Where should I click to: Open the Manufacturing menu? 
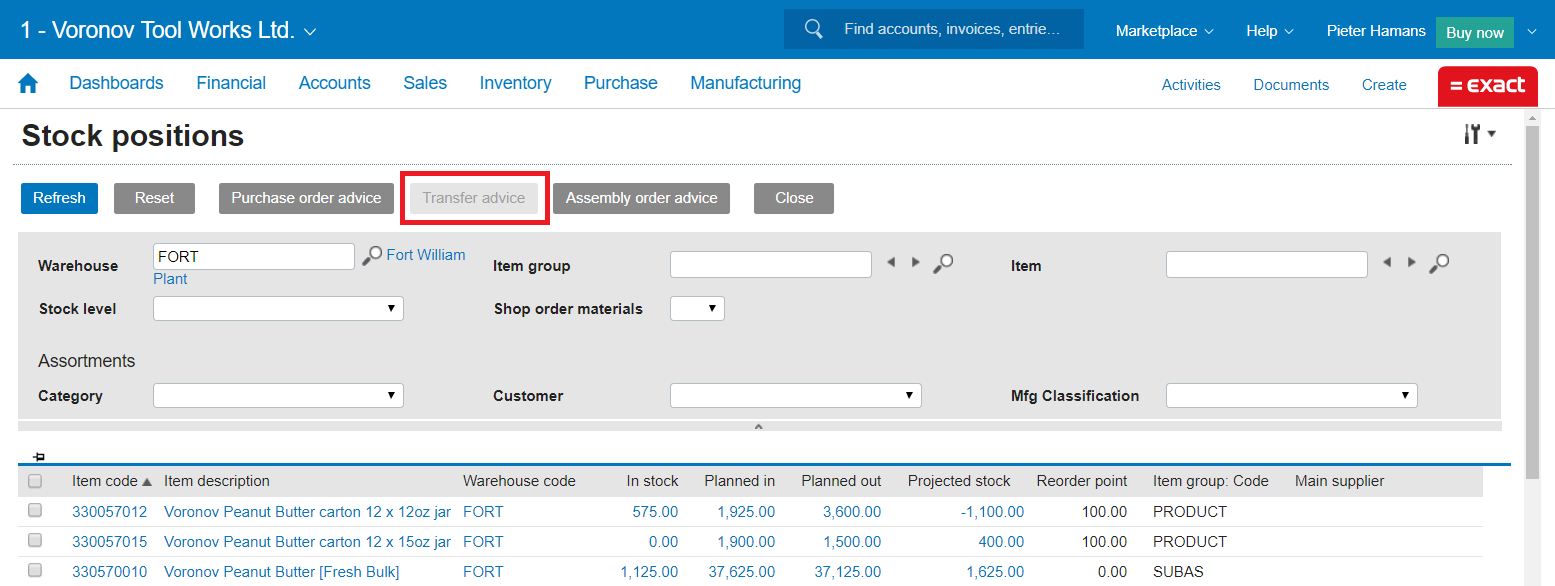point(745,84)
